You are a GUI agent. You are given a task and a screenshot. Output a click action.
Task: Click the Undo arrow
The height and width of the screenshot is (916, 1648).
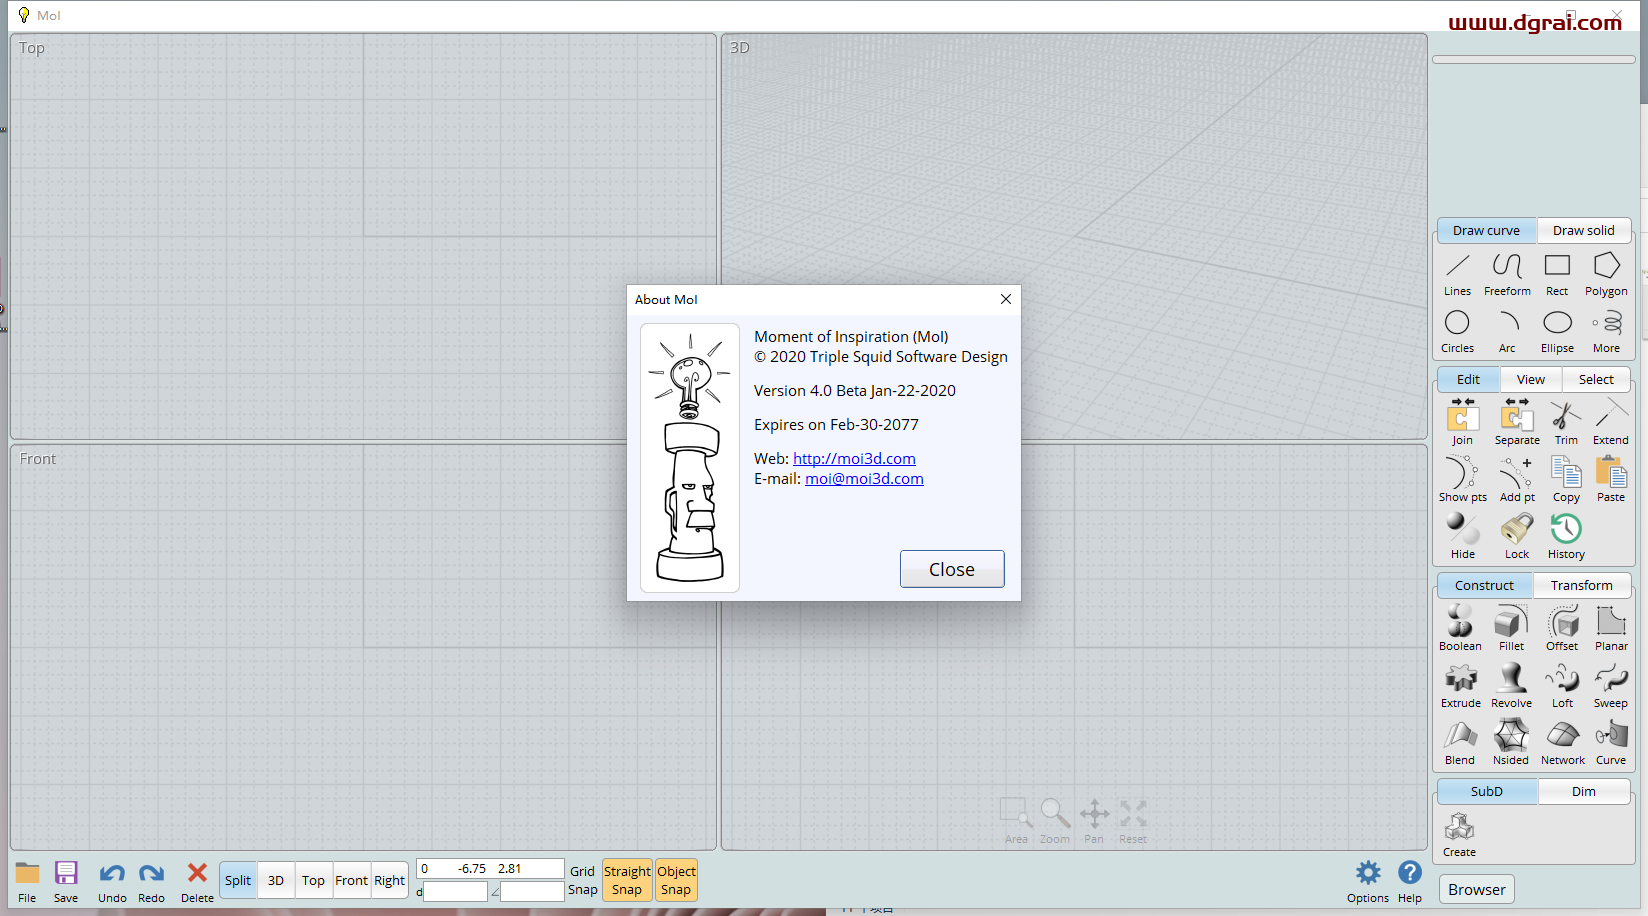click(112, 881)
